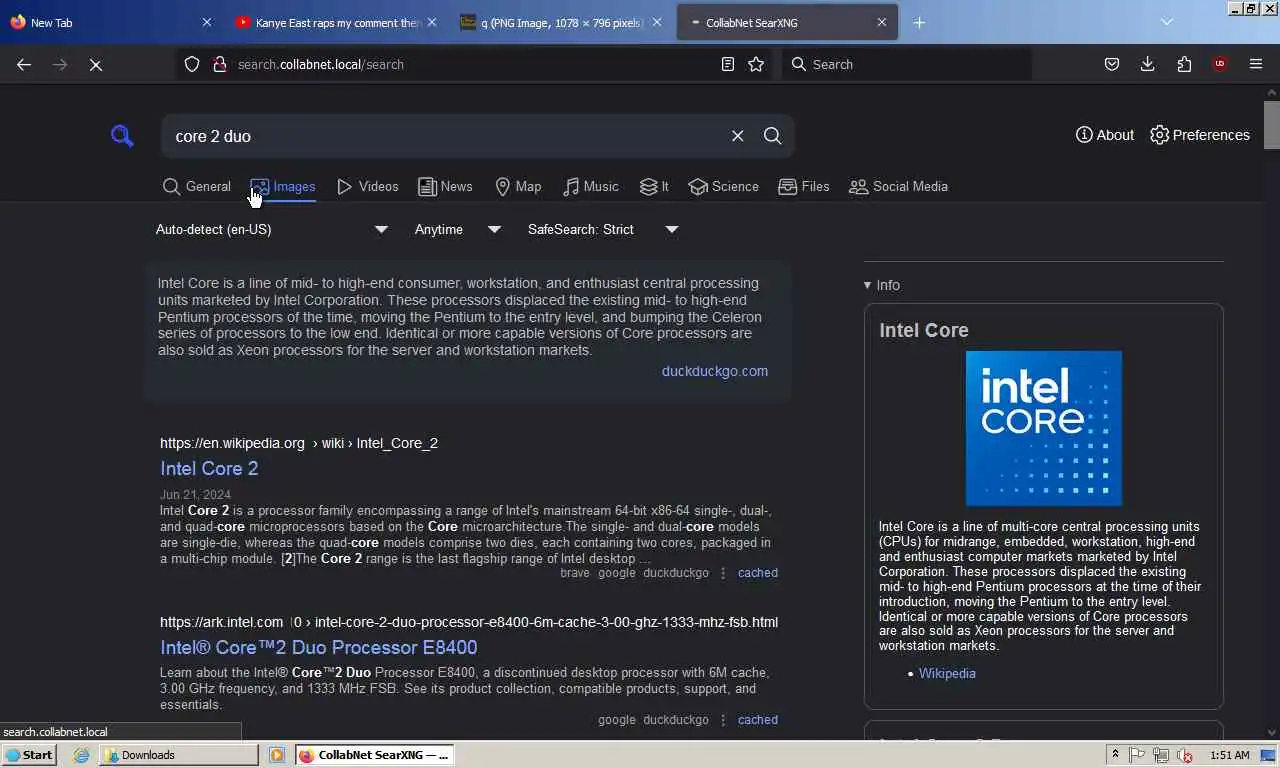Open the Anytime time range dropdown
Image resolution: width=1280 pixels, height=768 pixels.
(457, 229)
